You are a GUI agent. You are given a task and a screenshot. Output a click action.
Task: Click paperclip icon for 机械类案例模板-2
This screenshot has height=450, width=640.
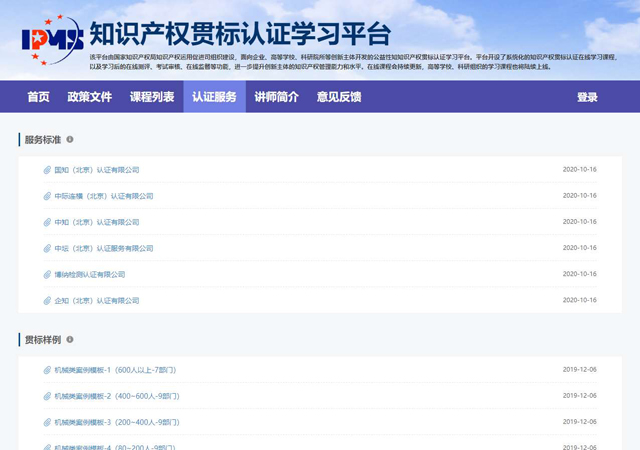(47, 396)
